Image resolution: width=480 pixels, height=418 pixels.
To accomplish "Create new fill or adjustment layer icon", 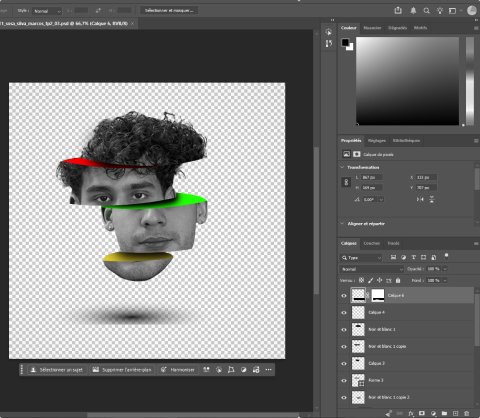I will coord(433,414).
